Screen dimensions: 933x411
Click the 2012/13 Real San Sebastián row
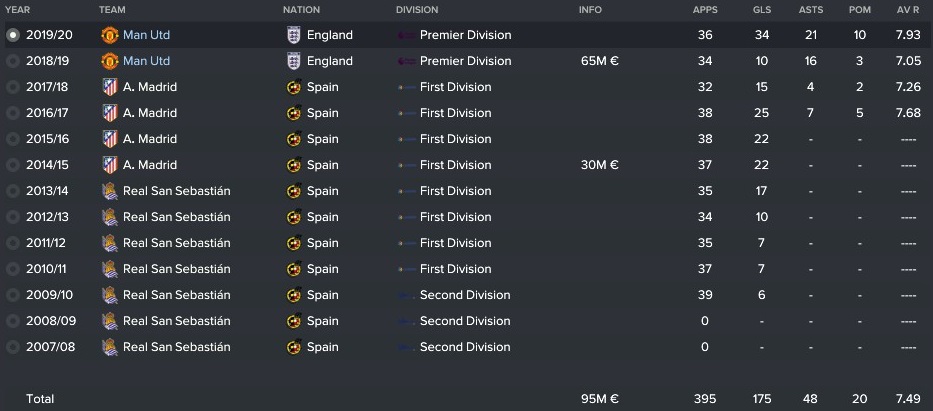click(x=466, y=217)
